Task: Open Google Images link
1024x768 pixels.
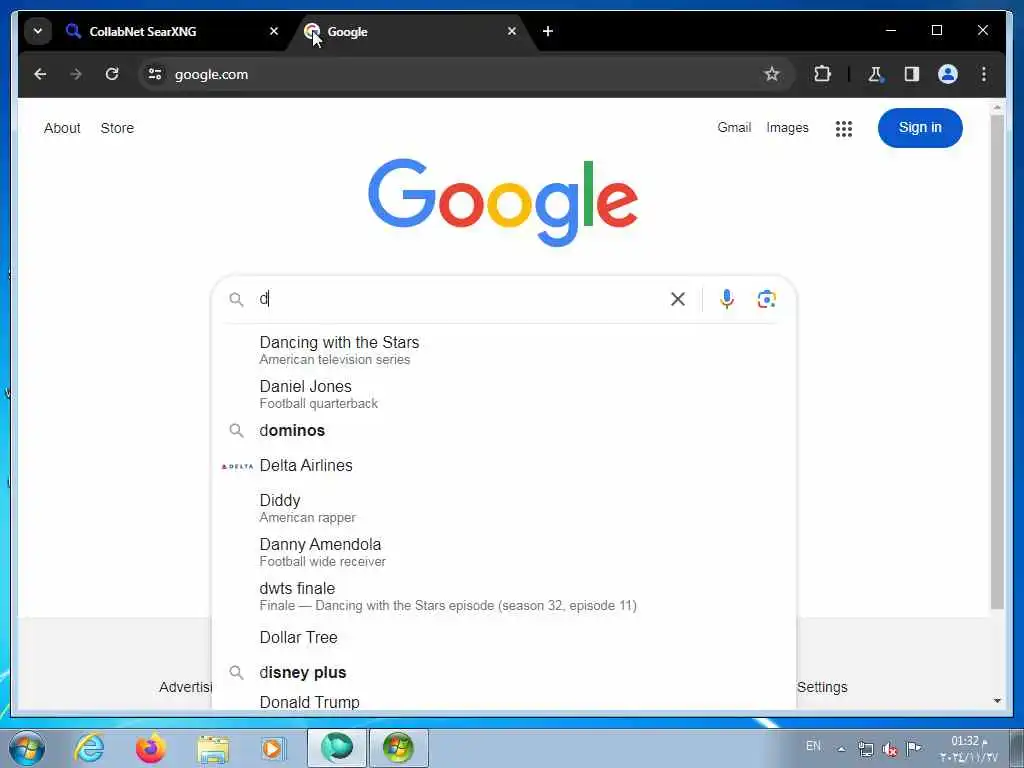Action: point(787,127)
